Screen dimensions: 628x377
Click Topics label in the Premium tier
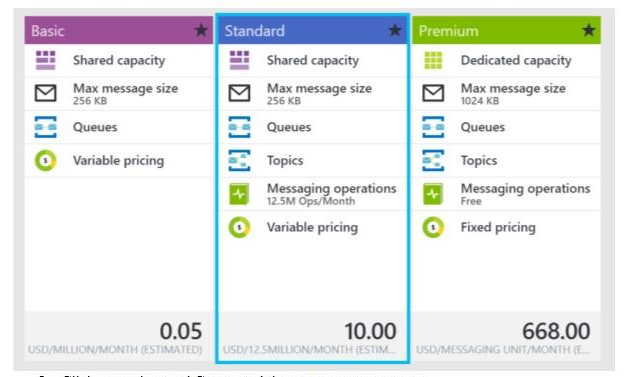(x=479, y=161)
